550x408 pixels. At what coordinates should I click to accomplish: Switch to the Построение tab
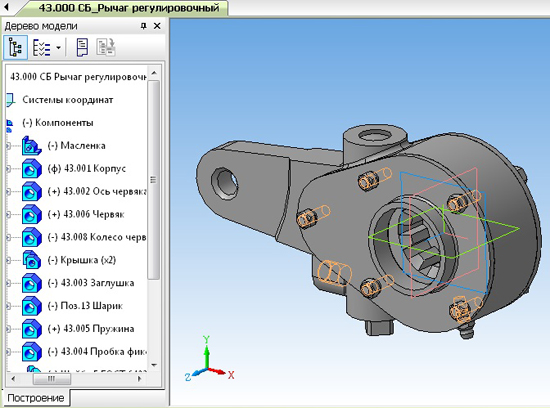(x=35, y=398)
